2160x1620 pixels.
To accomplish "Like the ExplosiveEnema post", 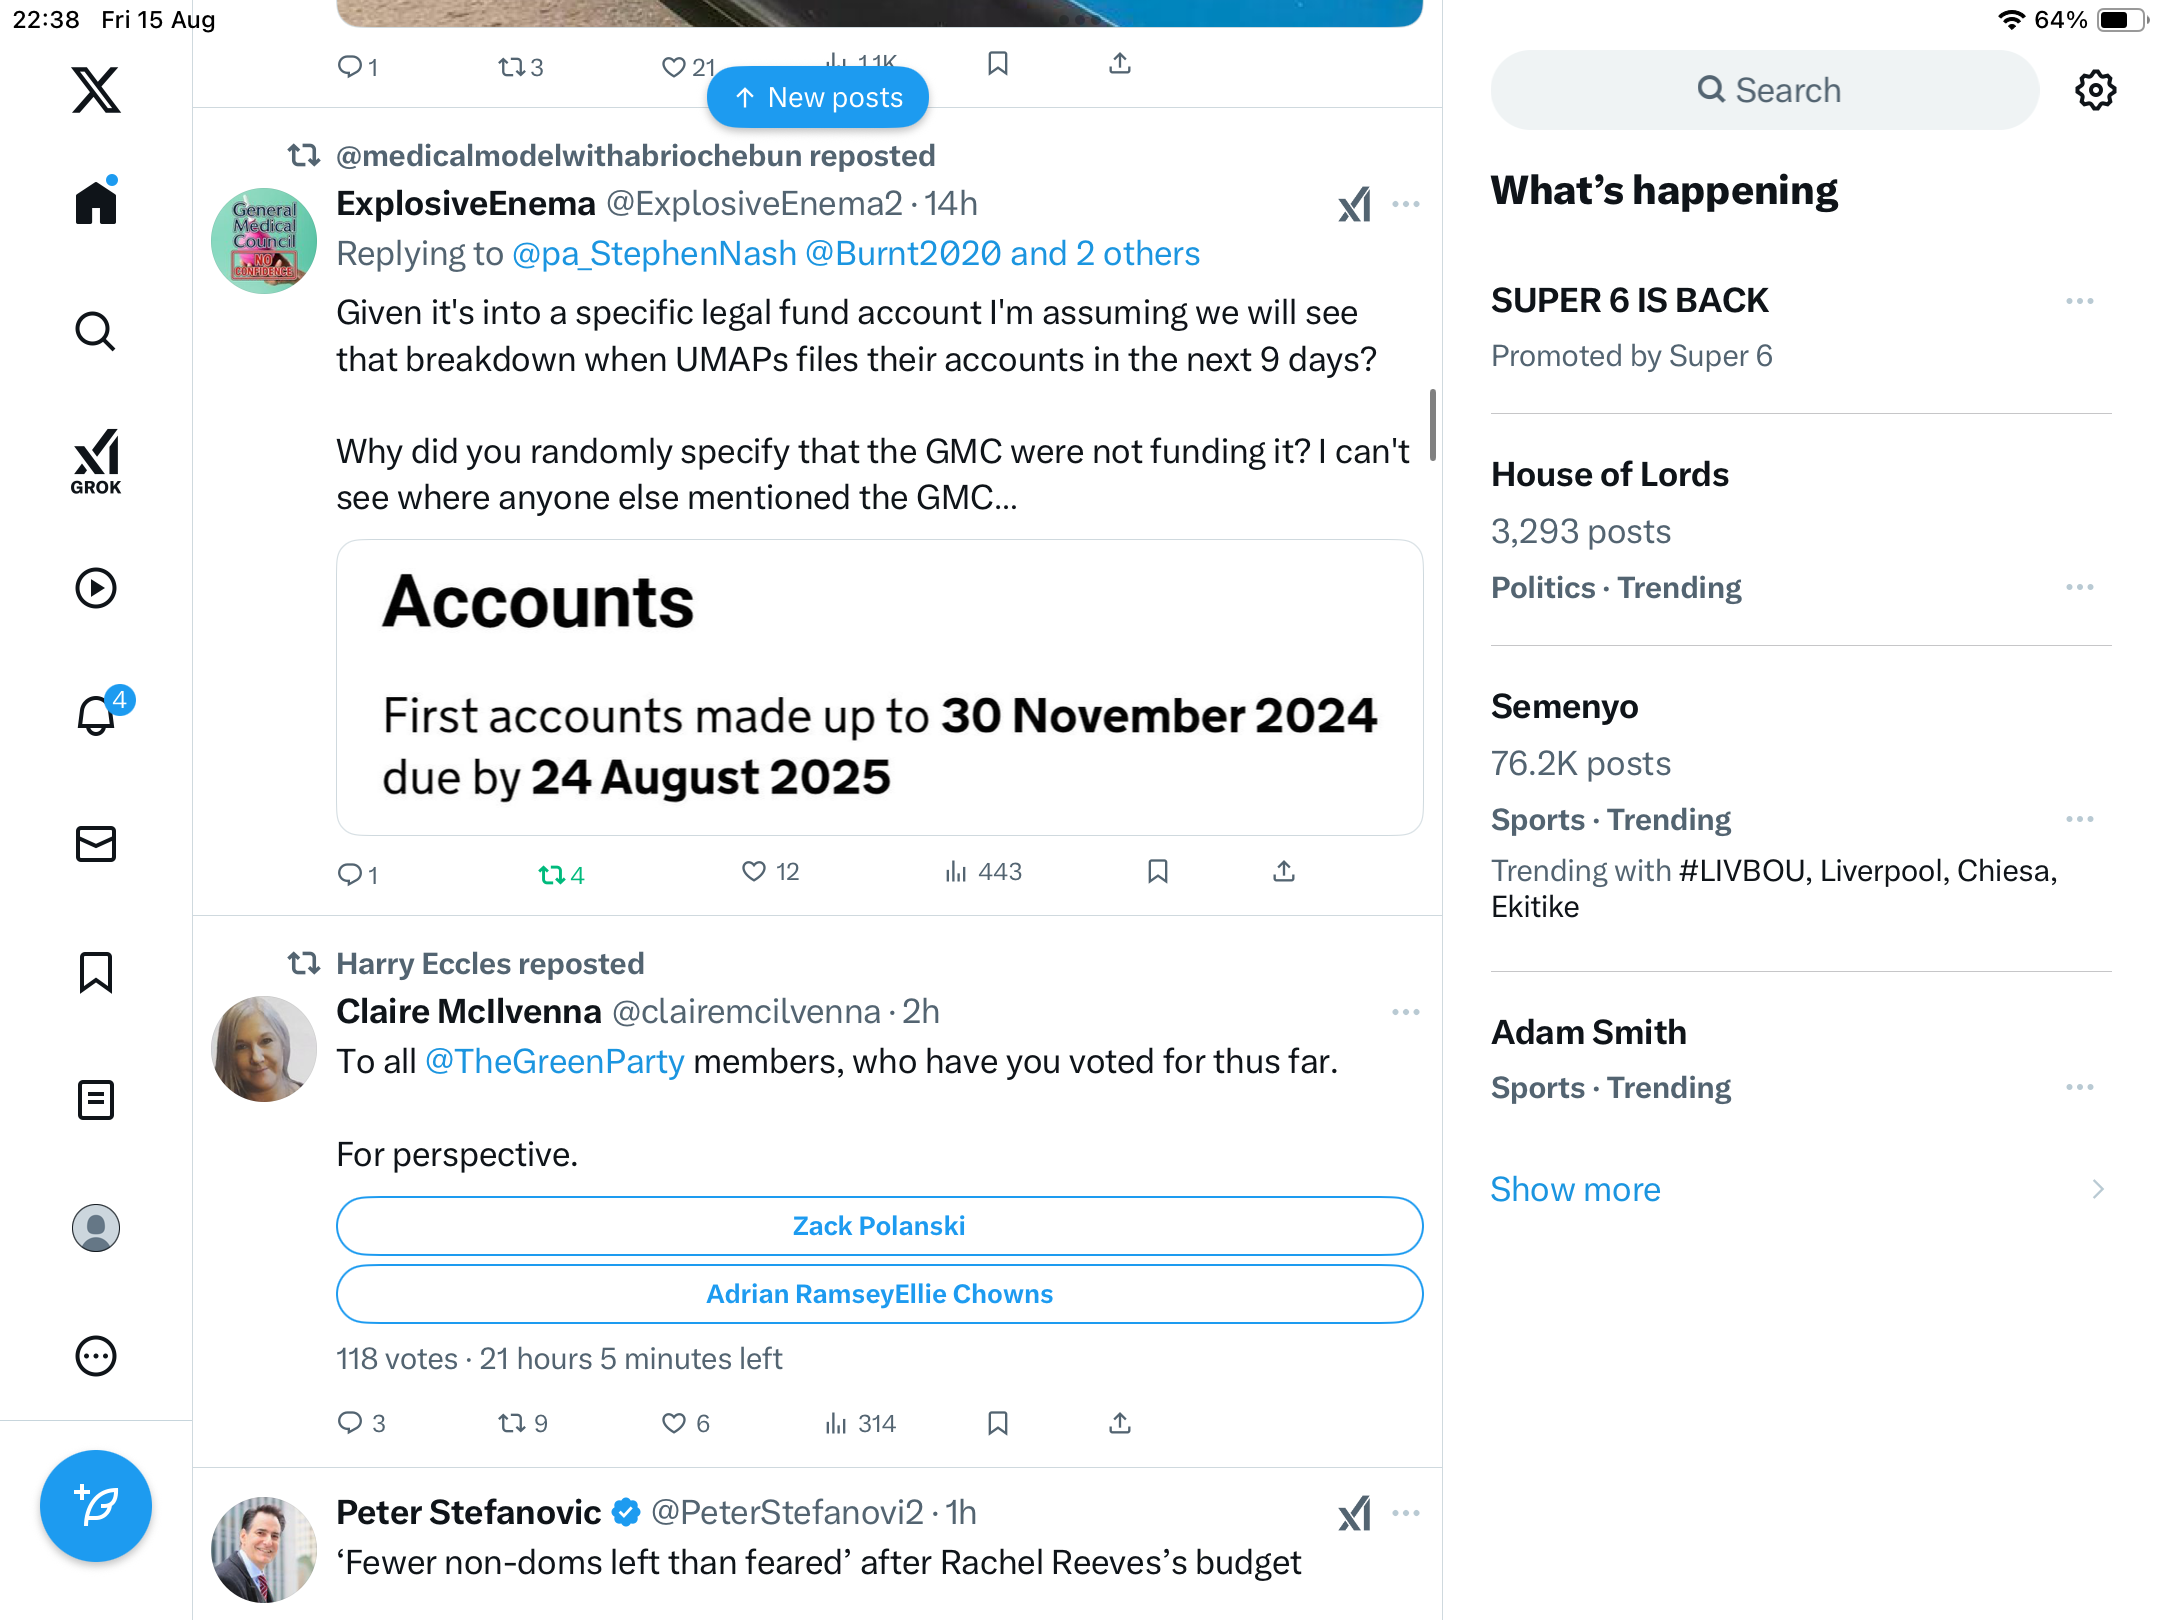I will coord(754,872).
